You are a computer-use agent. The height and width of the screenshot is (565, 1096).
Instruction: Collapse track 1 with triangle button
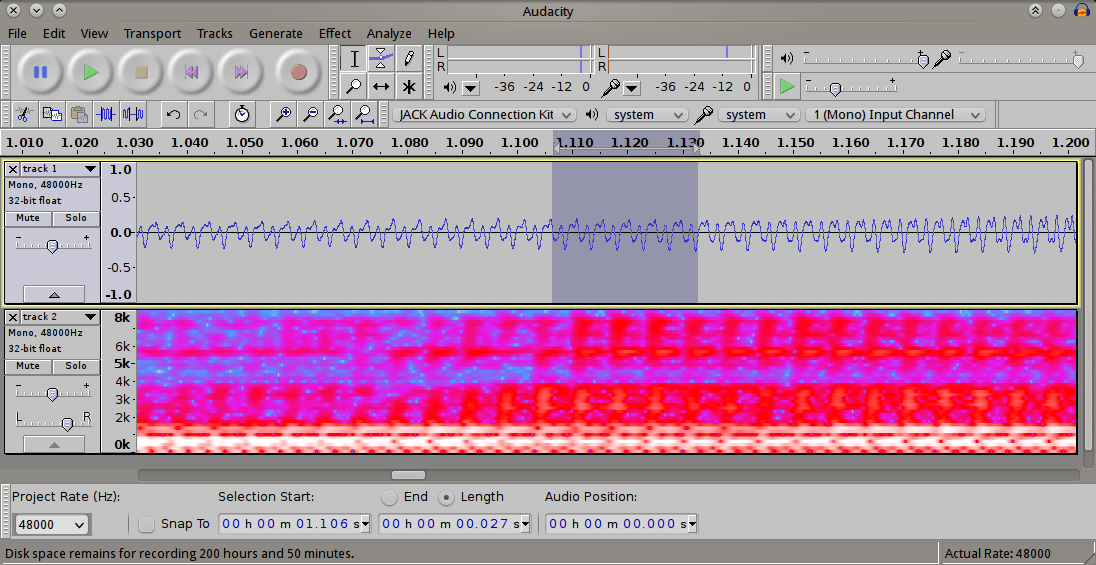click(x=54, y=294)
